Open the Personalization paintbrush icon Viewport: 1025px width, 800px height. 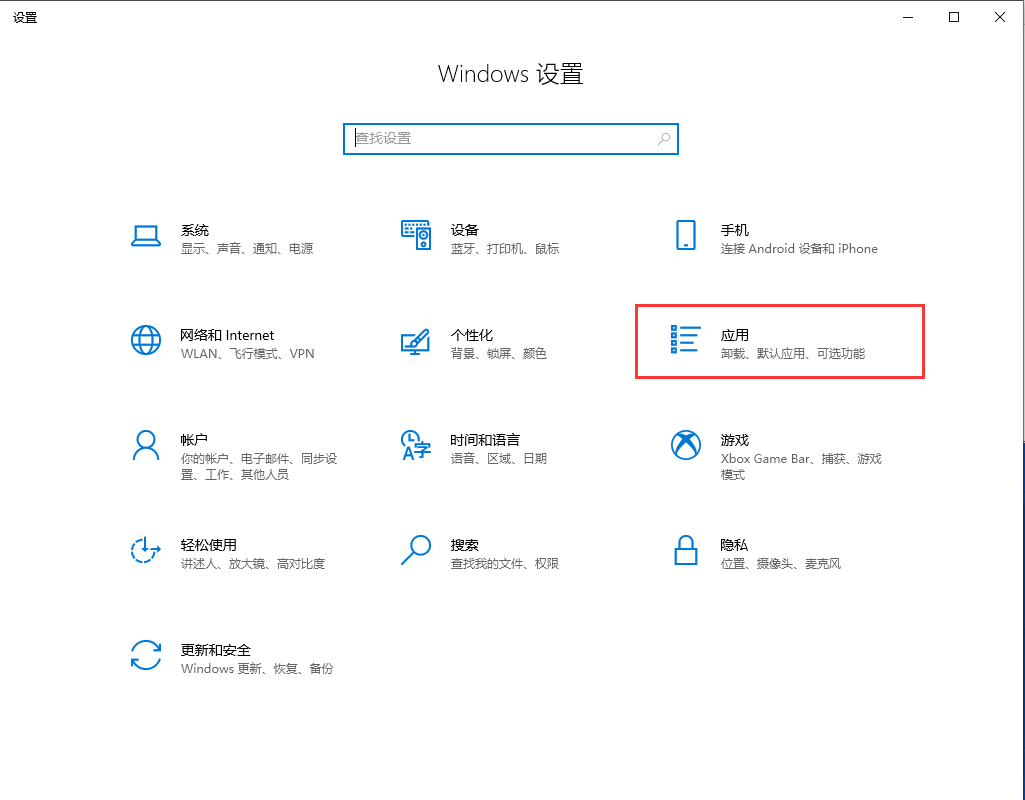[416, 341]
